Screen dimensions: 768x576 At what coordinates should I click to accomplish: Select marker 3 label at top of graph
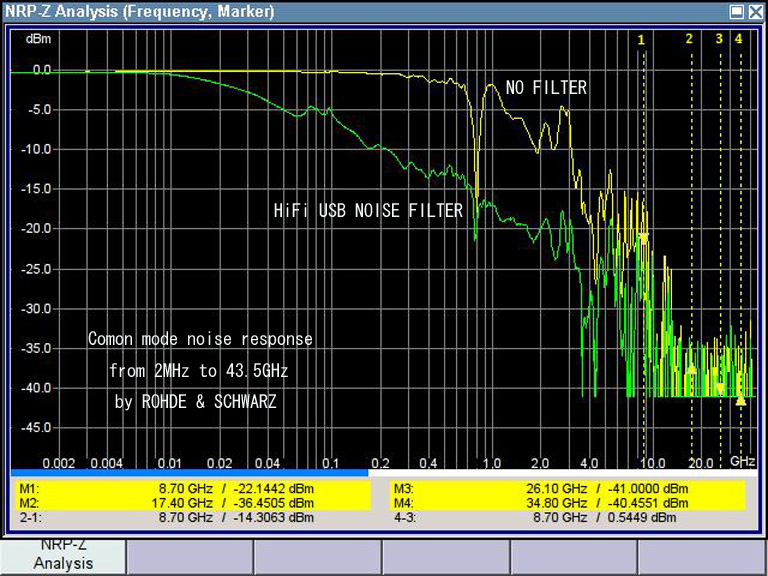(719, 38)
